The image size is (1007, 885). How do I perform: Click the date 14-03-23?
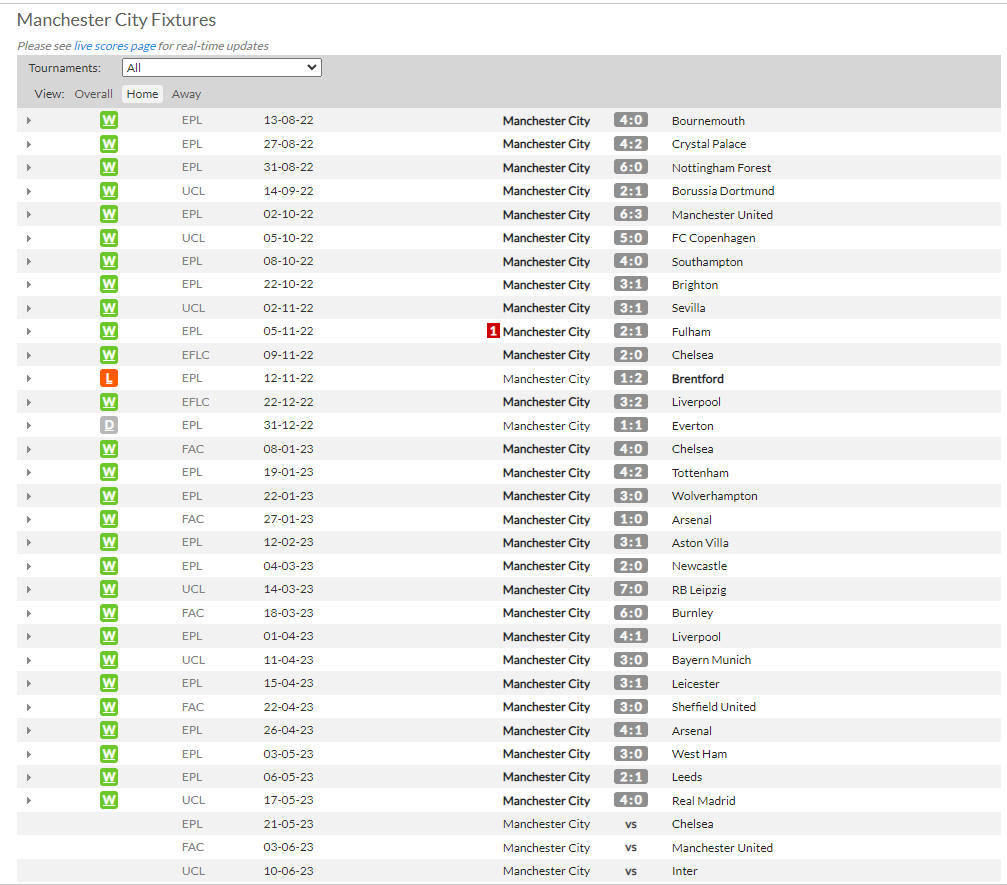click(x=288, y=589)
